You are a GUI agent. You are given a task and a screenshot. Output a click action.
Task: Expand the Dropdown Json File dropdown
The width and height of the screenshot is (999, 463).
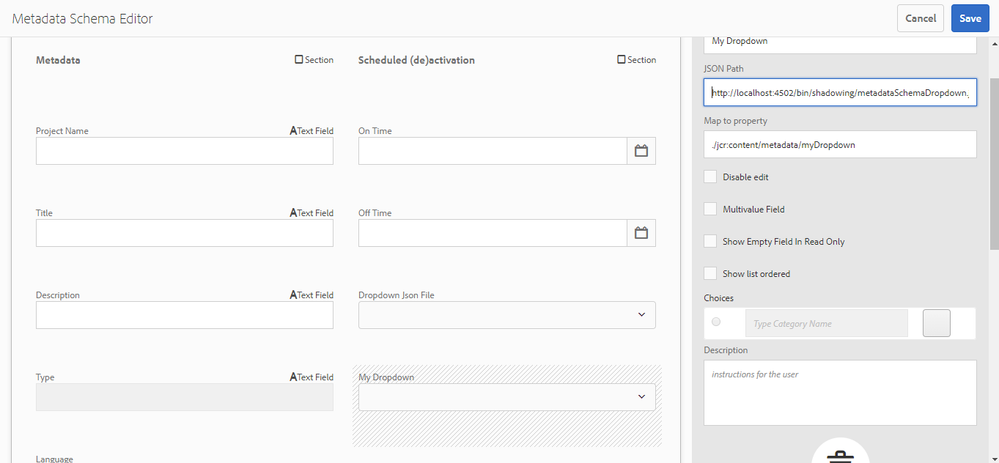pos(507,315)
